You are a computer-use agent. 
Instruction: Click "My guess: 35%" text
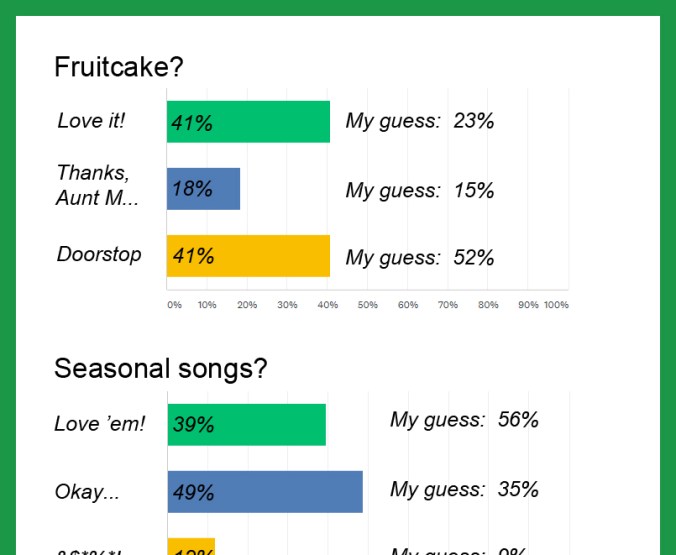[x=464, y=489]
